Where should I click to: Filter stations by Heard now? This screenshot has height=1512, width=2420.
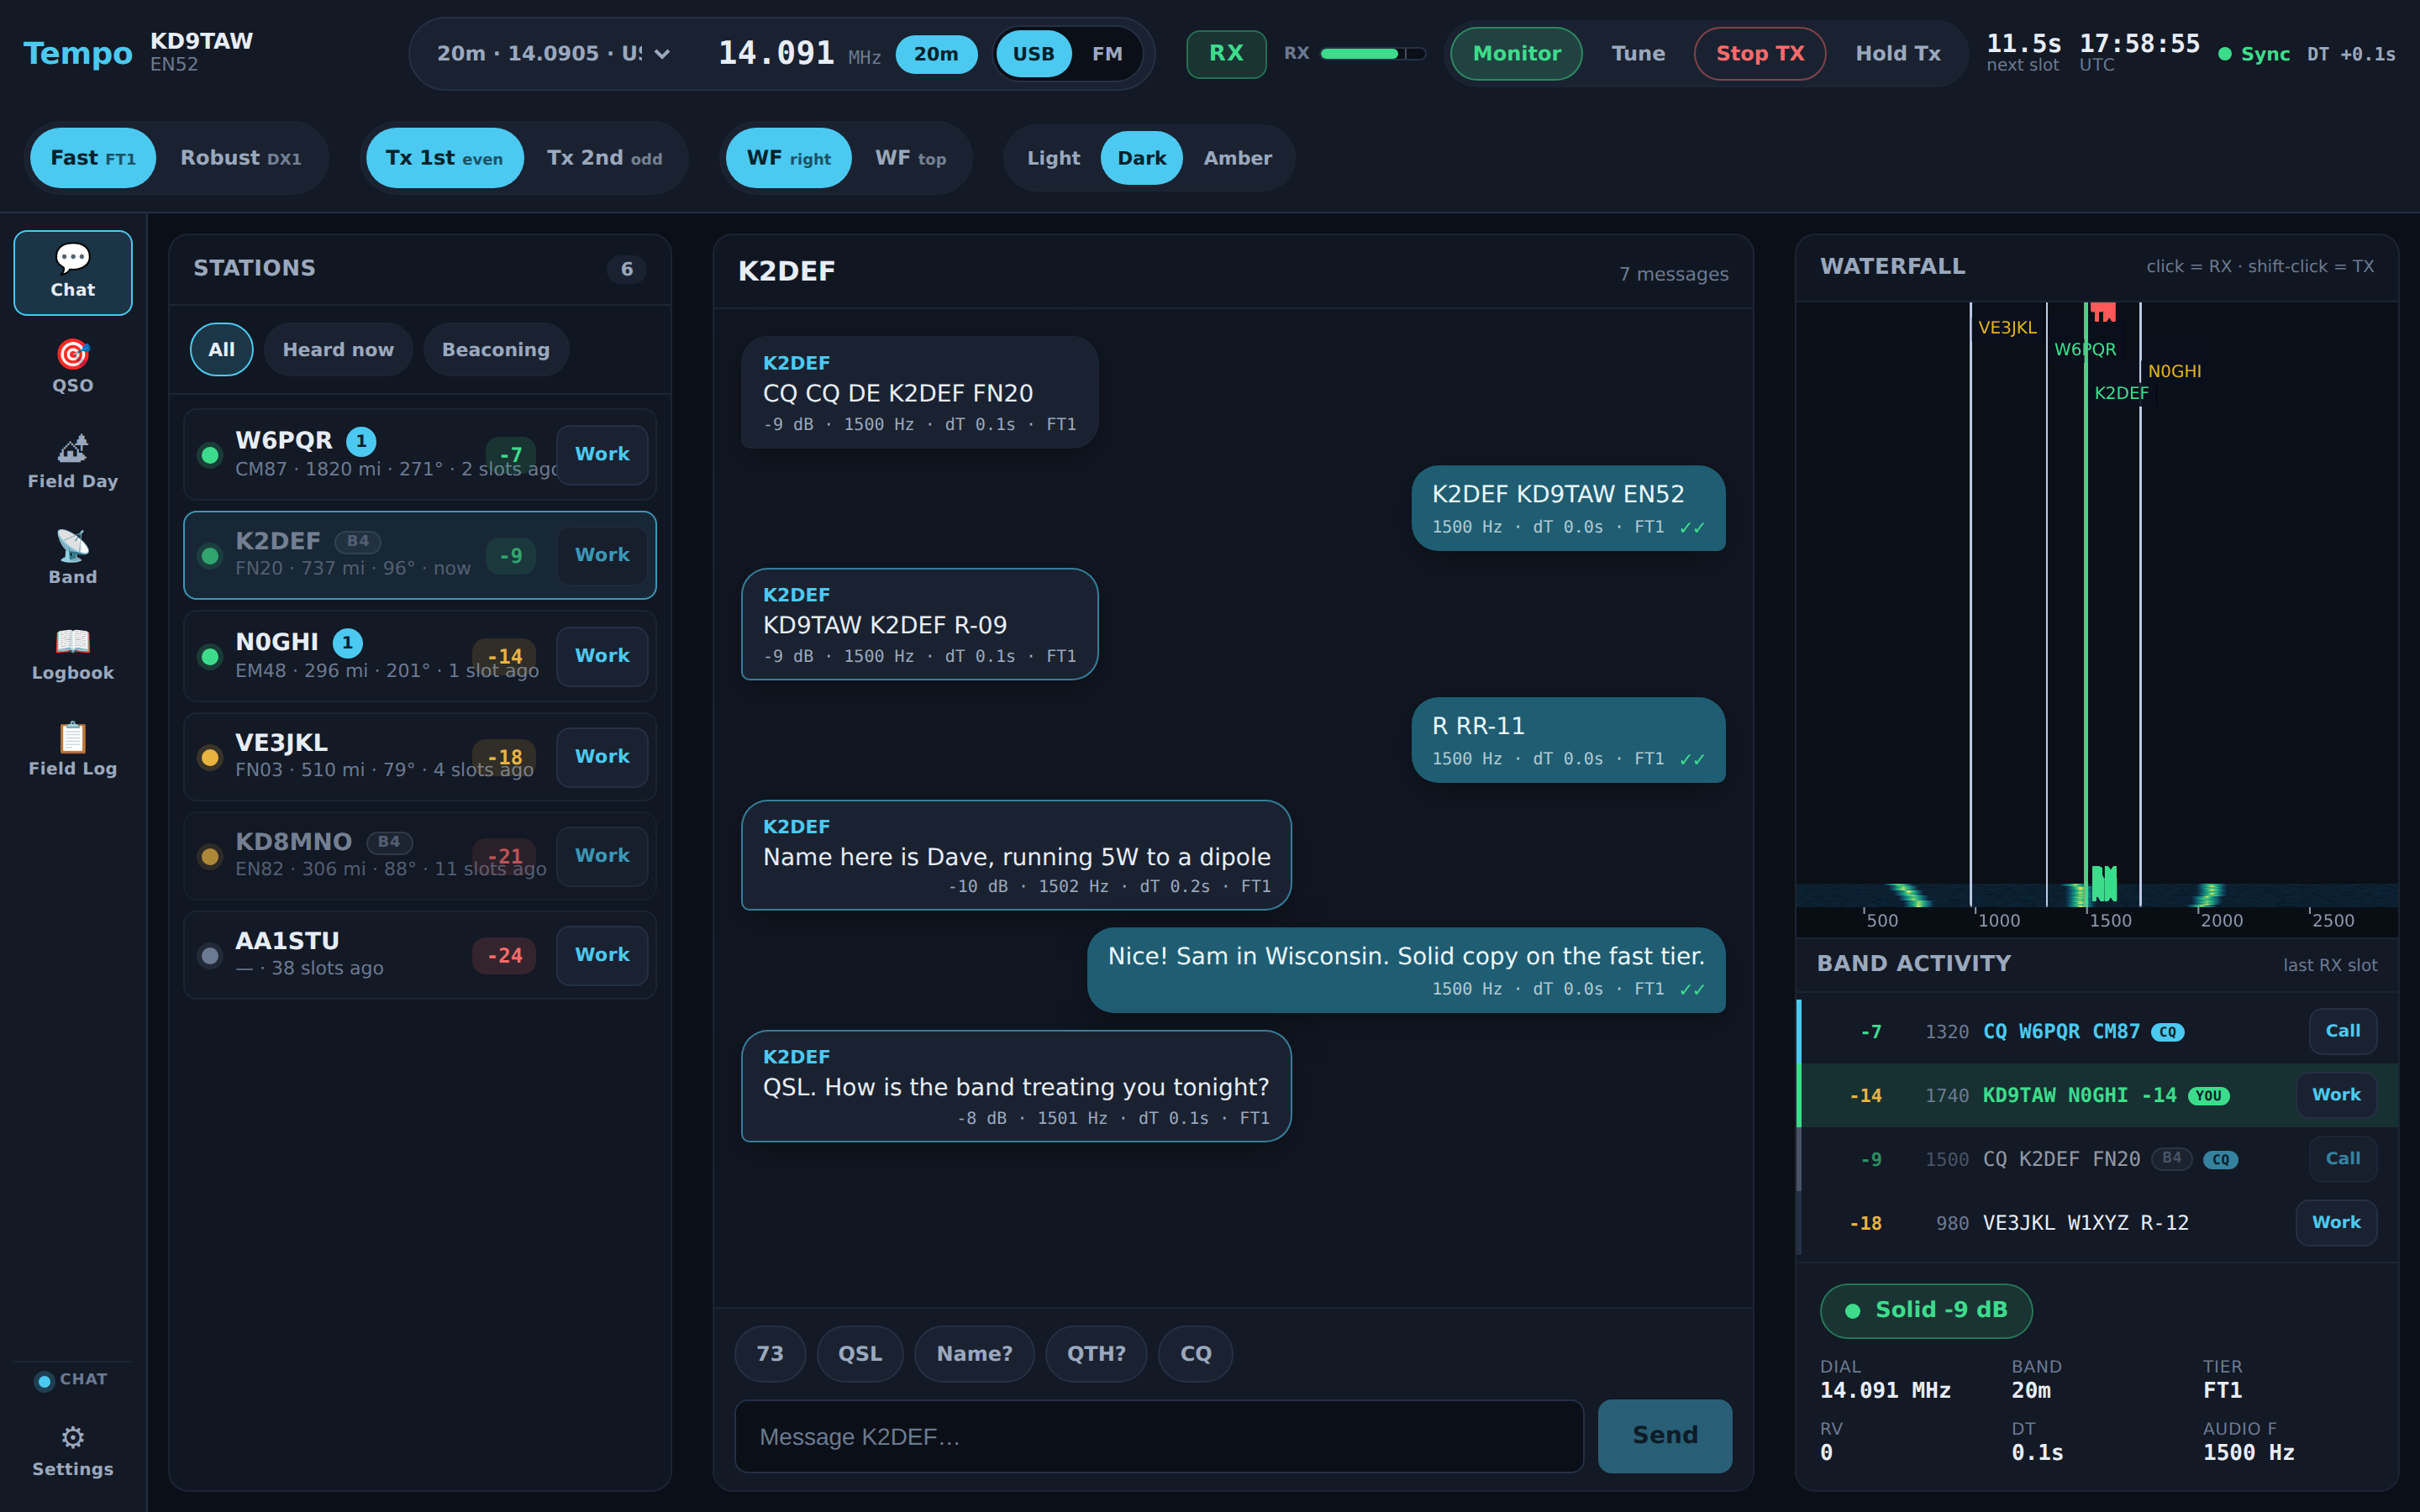(x=338, y=350)
